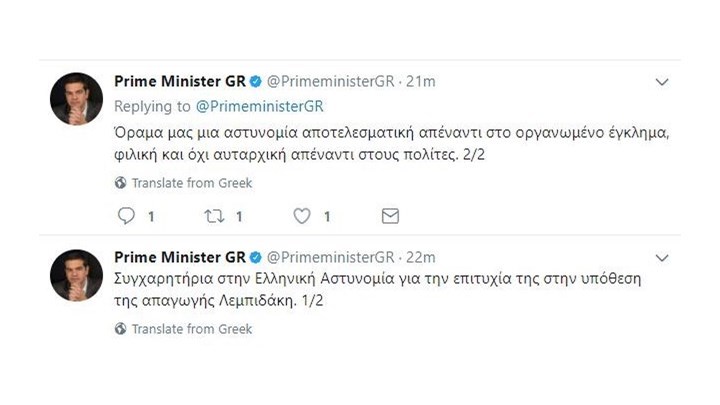Click the verified badge on the 22m tweet
The width and height of the screenshot is (720, 405).
point(256,257)
